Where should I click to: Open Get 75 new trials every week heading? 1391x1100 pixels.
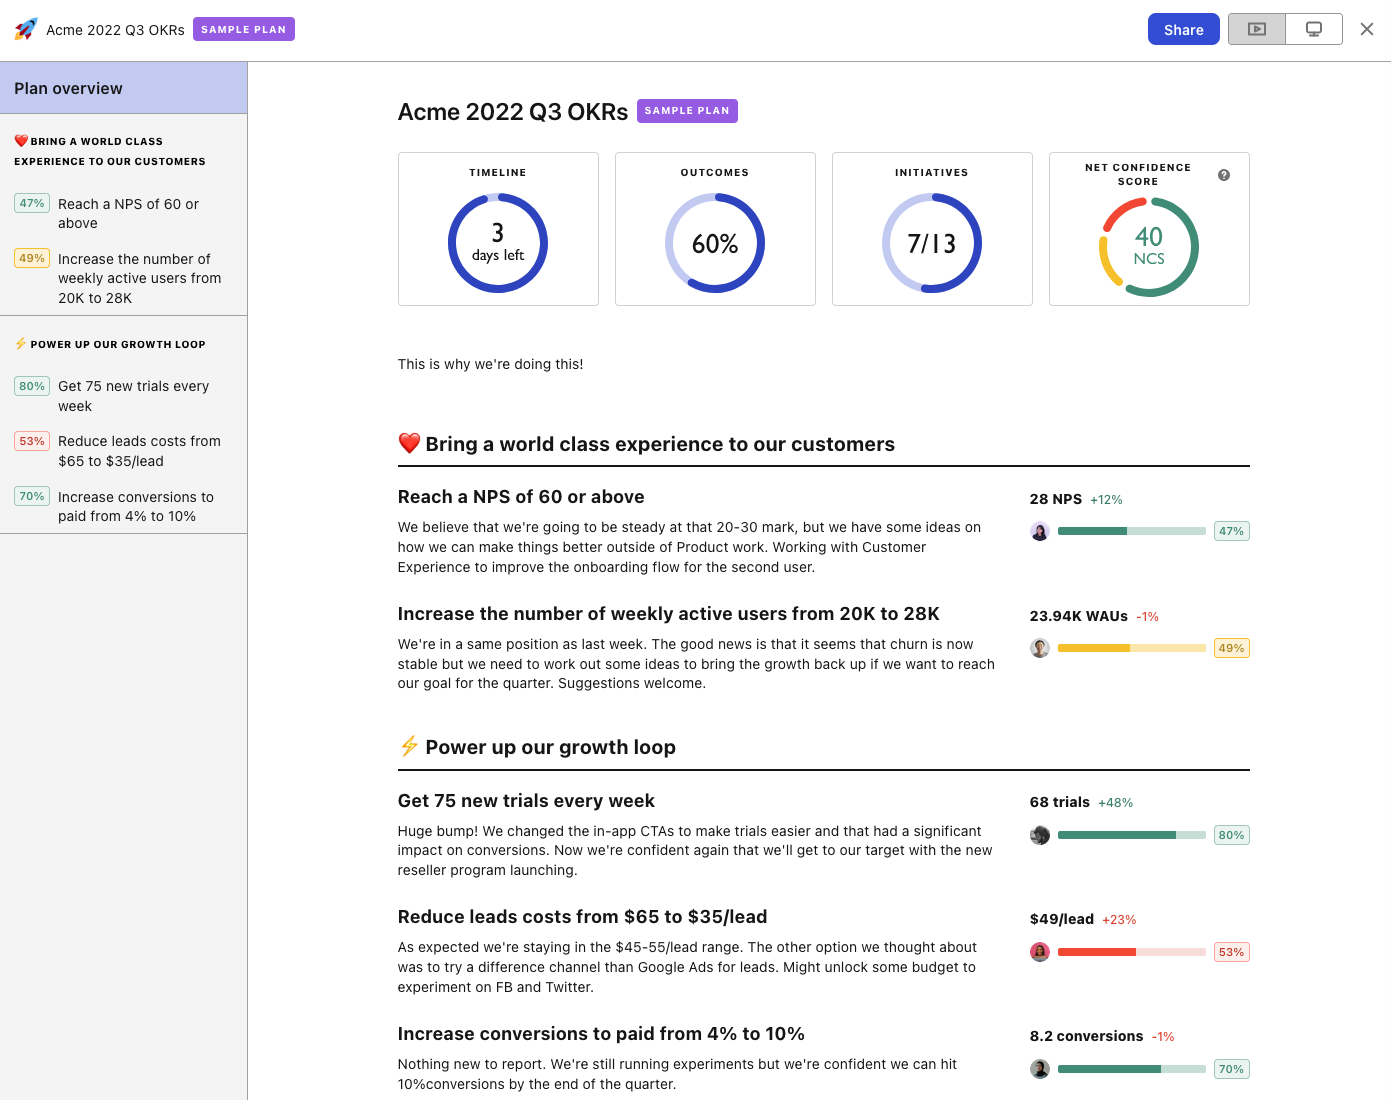(x=526, y=801)
